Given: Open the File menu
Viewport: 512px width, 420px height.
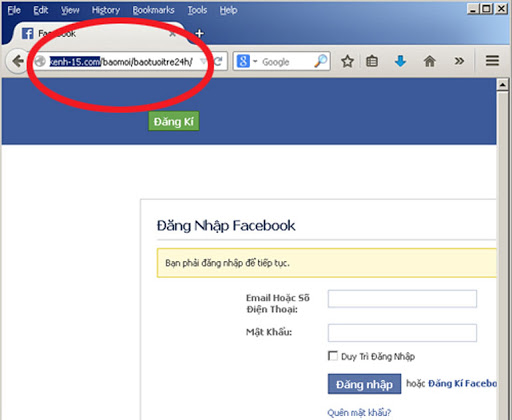Looking at the screenshot, I should (14, 10).
